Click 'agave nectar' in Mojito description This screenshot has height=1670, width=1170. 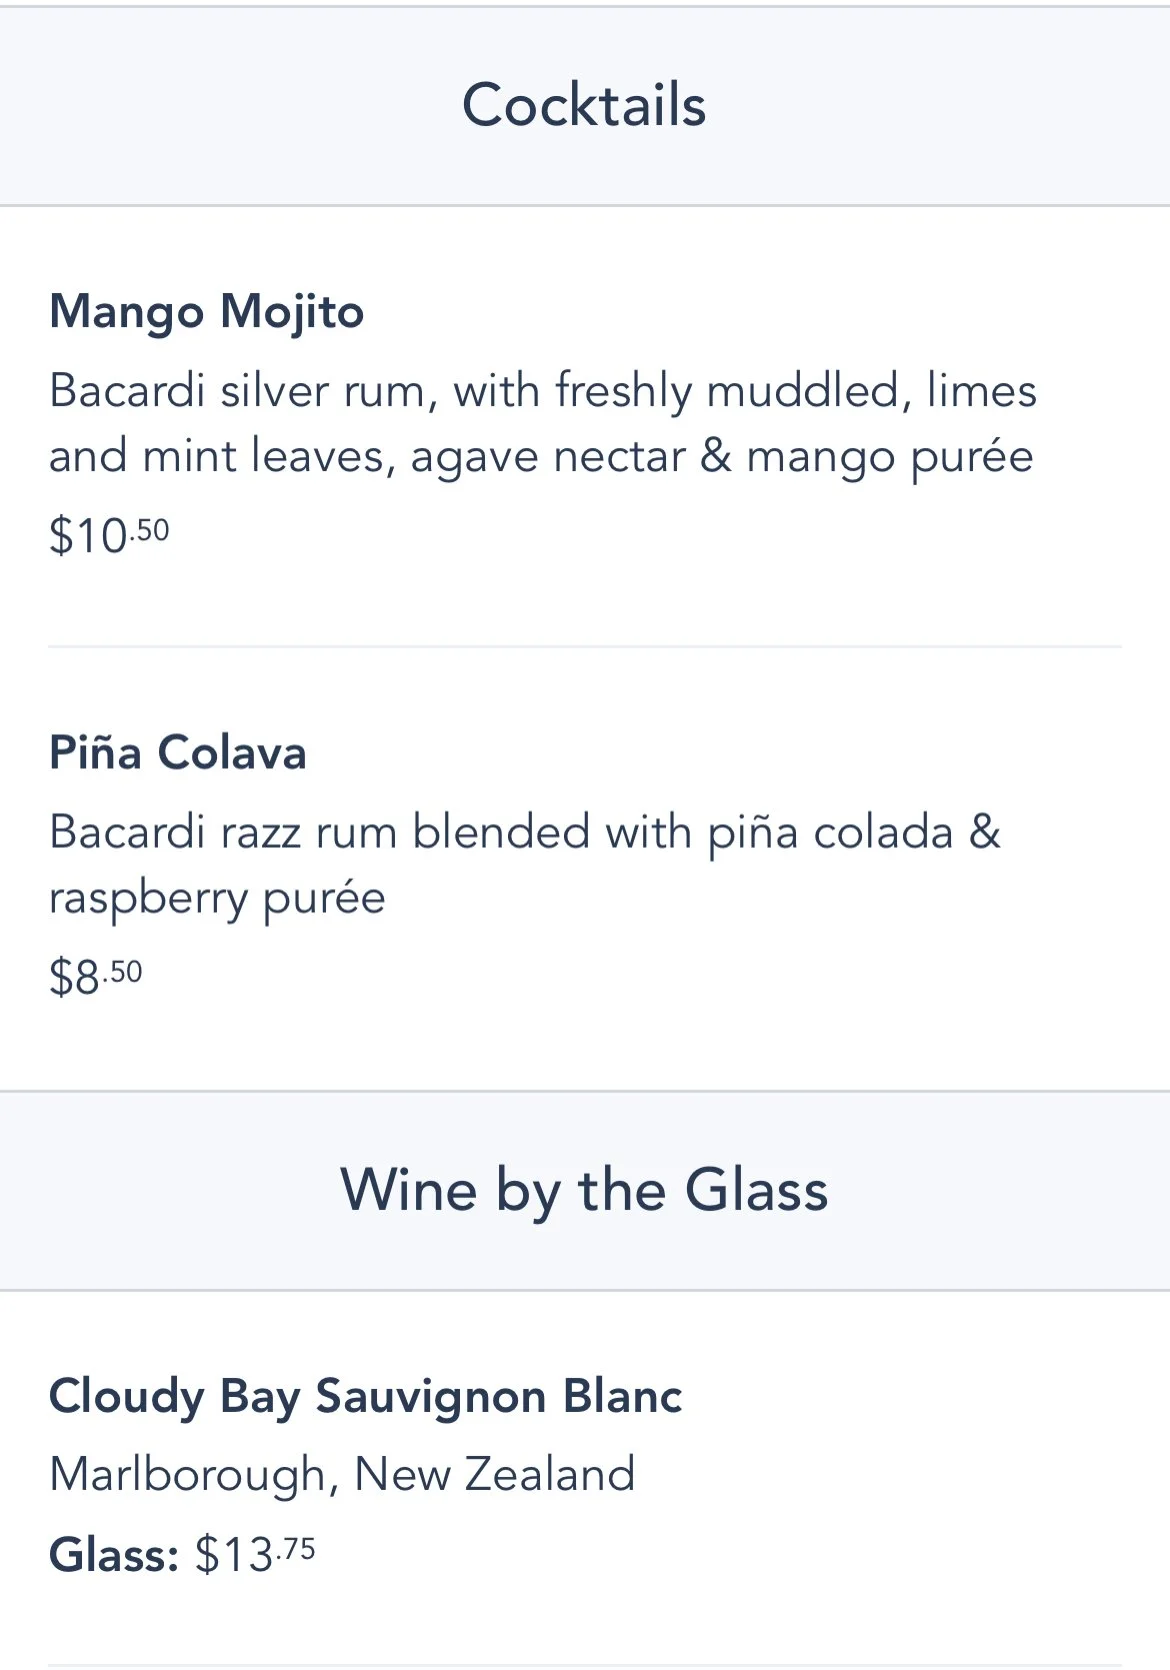tap(547, 457)
